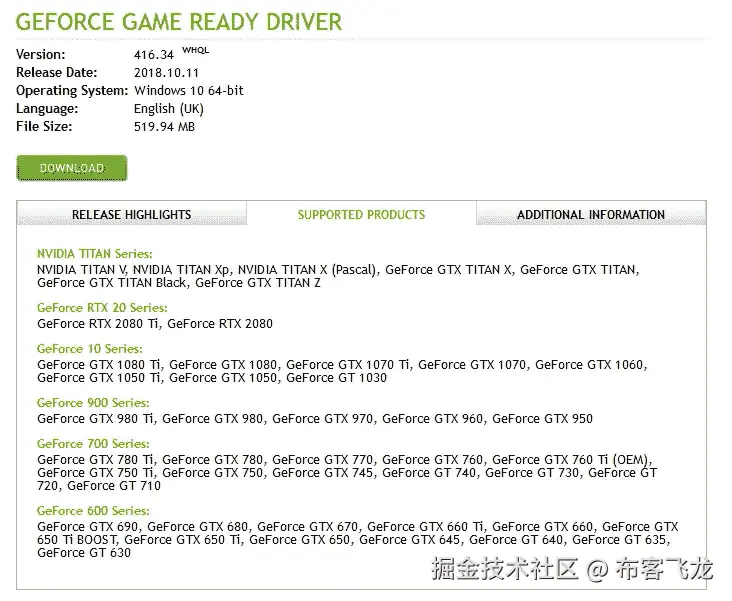The image size is (732, 601).
Task: Click the version number 416.34
Action: click(x=154, y=55)
